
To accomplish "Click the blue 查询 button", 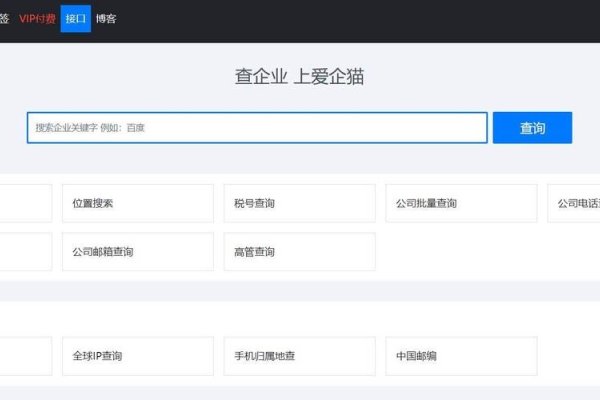I will [x=532, y=128].
